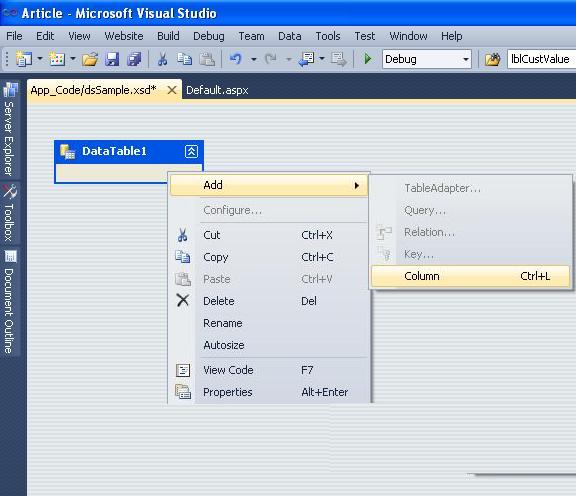
Task: Click the Save floppy disk icon
Action: click(112, 59)
